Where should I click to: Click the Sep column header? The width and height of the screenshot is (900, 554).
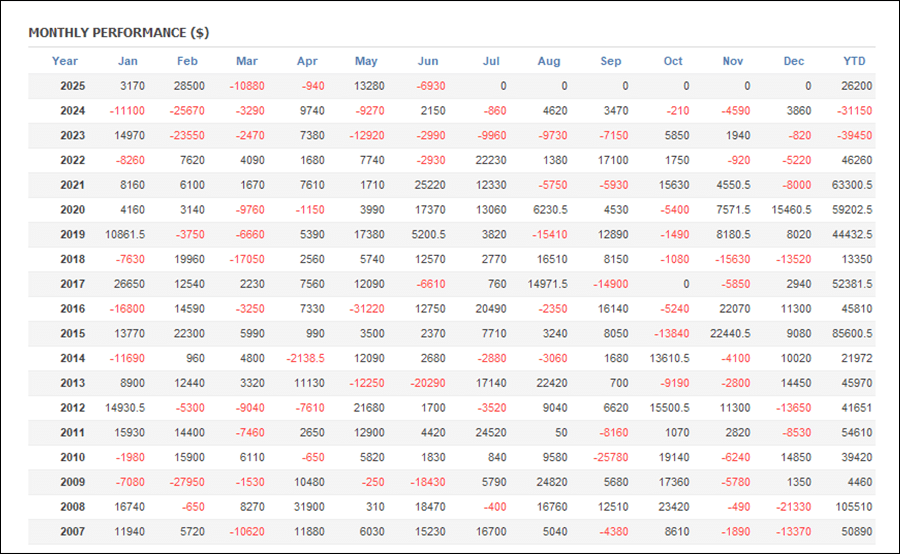611,61
